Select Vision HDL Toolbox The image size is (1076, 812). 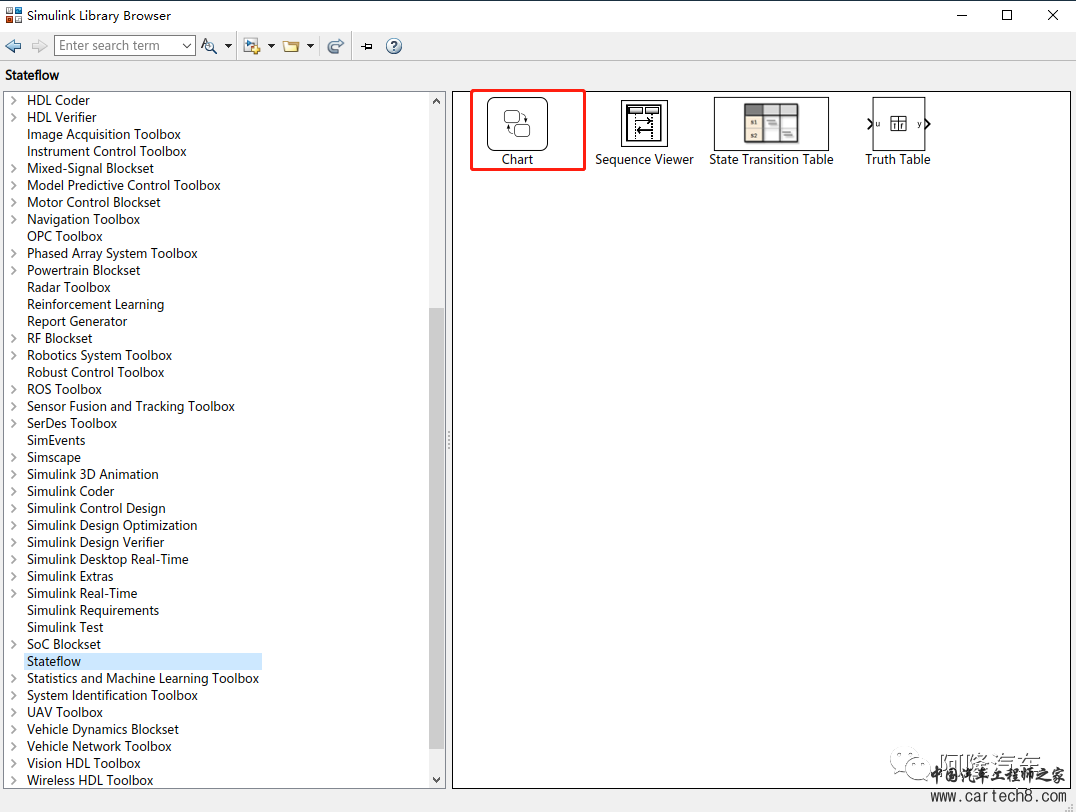(84, 763)
